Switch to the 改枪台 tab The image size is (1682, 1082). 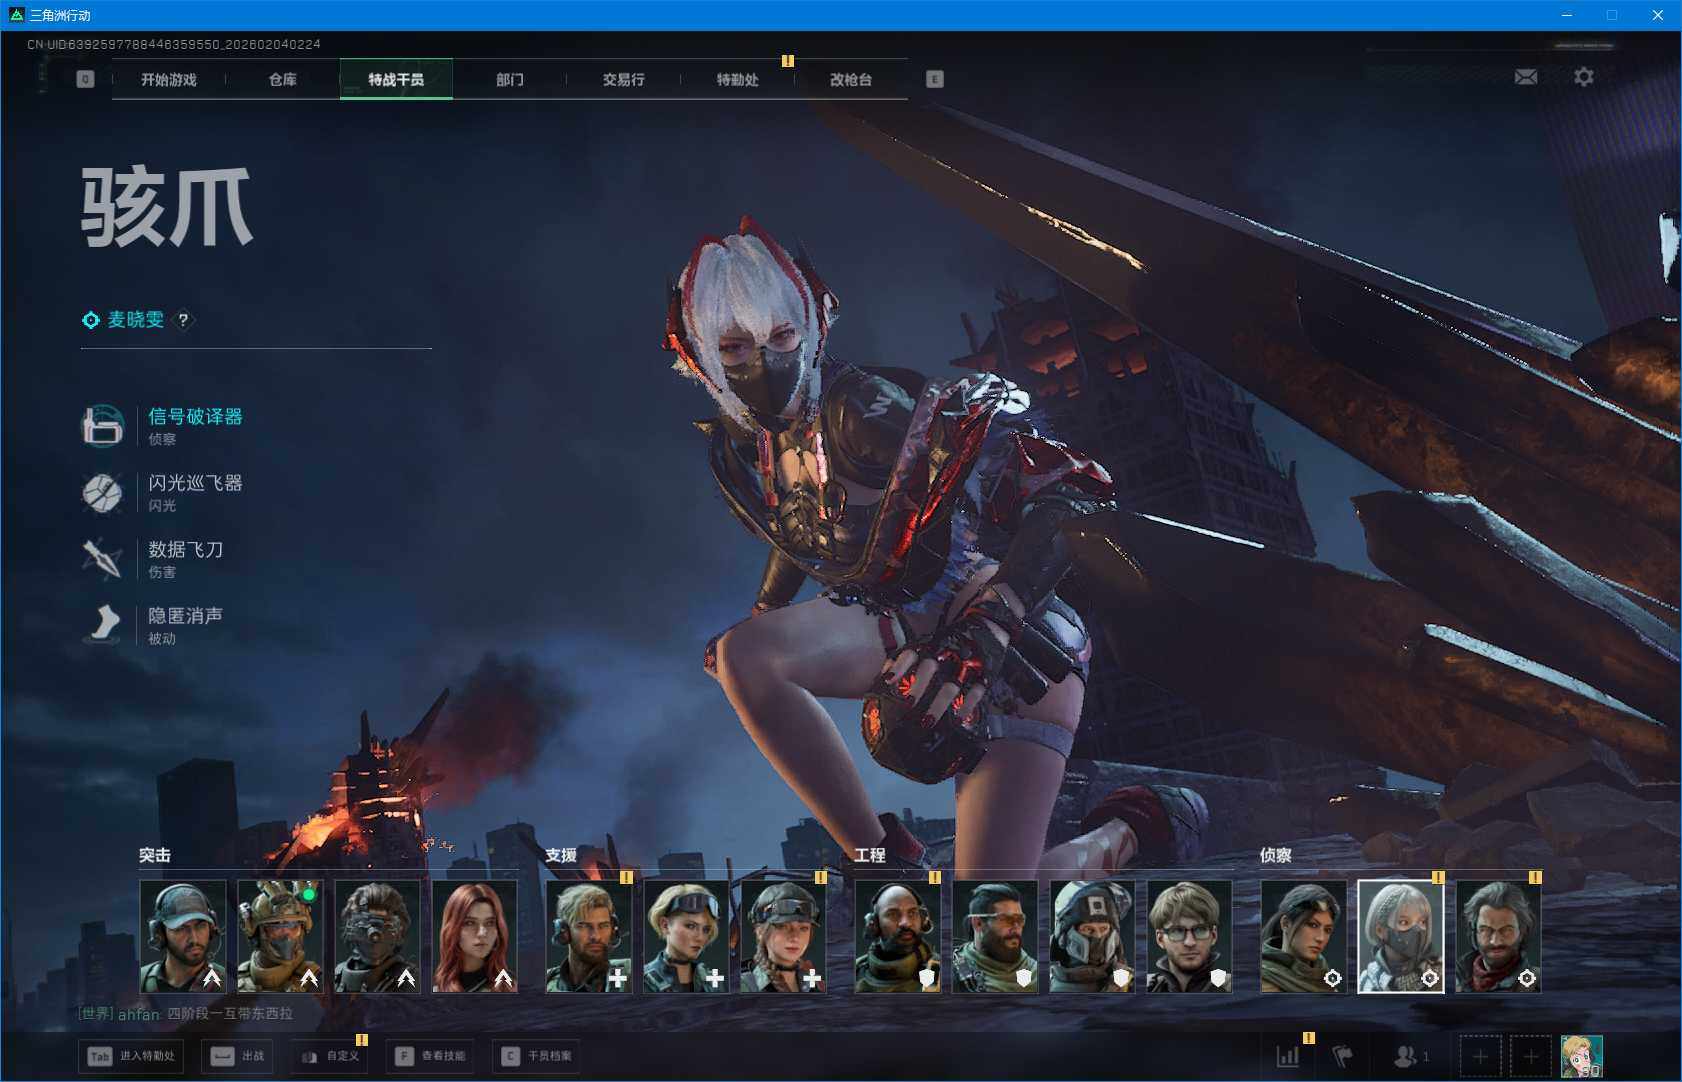(851, 79)
